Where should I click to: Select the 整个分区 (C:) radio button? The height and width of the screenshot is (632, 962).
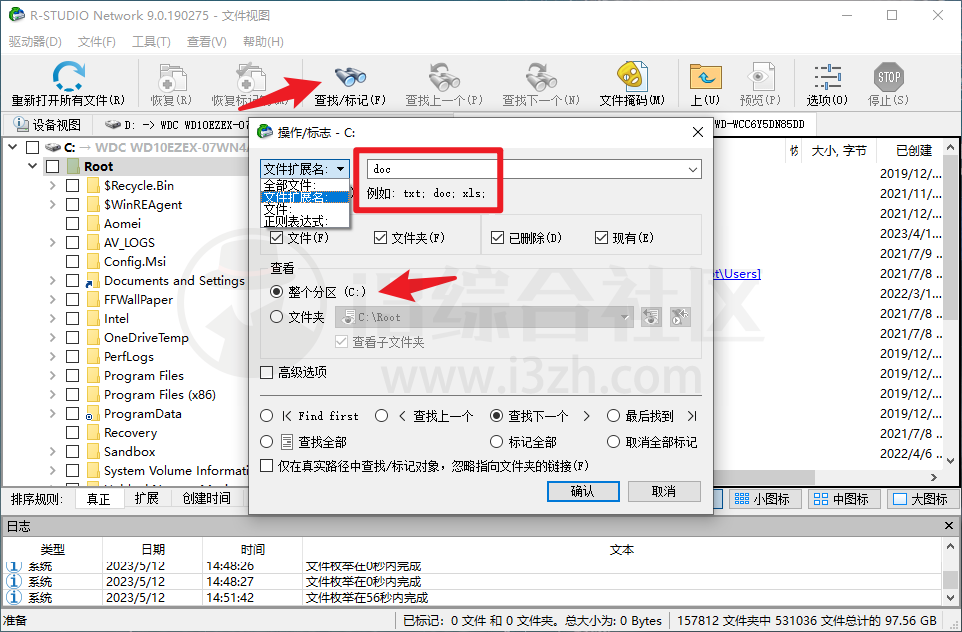coord(277,292)
